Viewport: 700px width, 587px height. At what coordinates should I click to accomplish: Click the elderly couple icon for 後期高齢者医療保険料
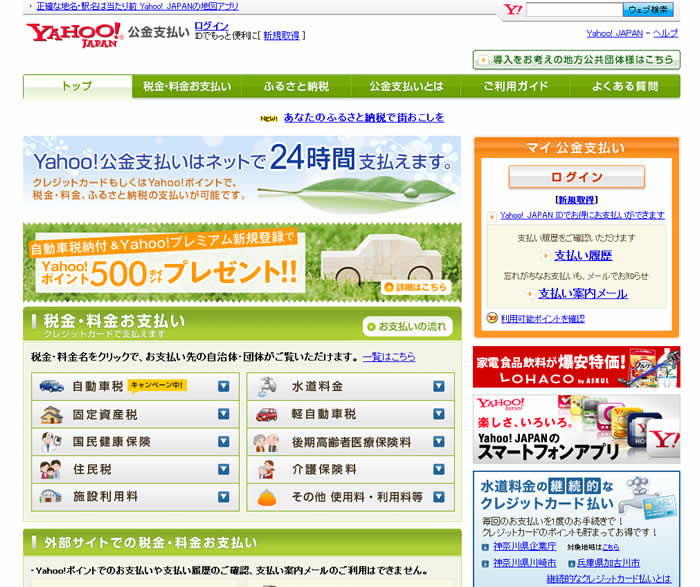(267, 442)
